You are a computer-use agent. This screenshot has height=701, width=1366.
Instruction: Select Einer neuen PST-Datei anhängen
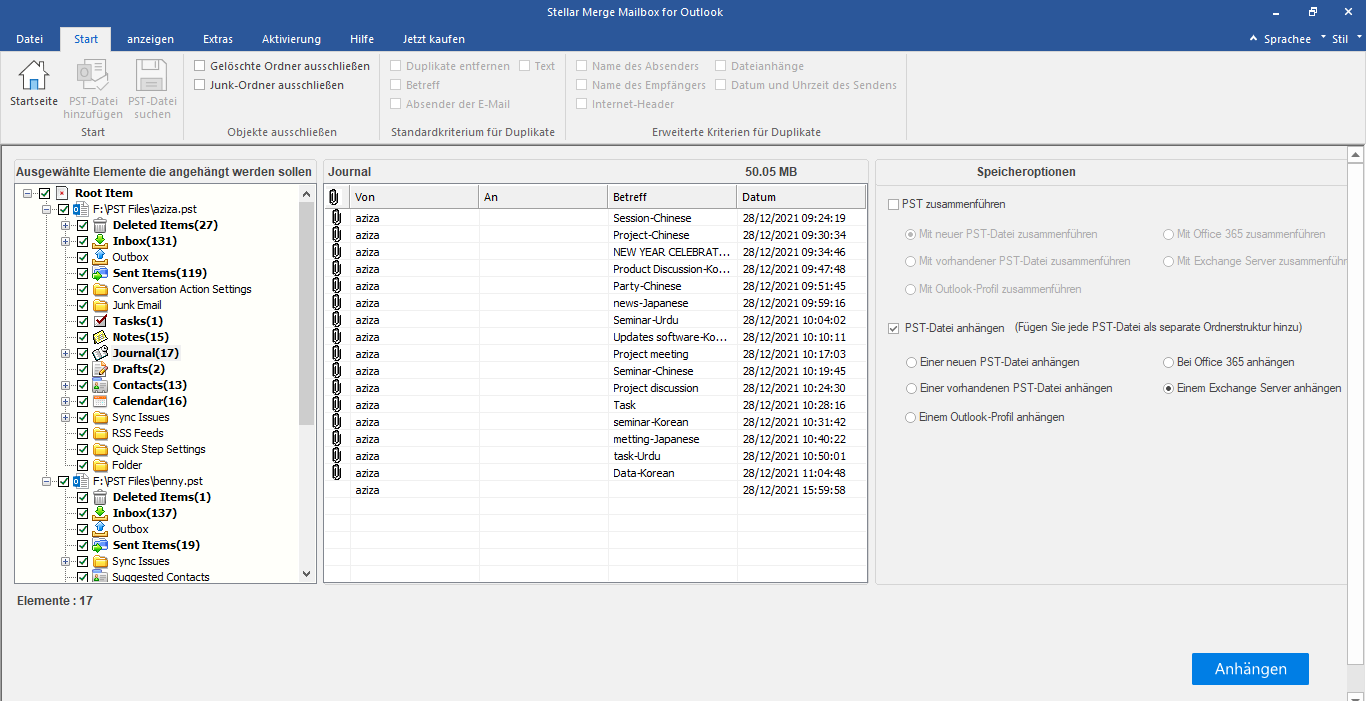click(x=911, y=362)
